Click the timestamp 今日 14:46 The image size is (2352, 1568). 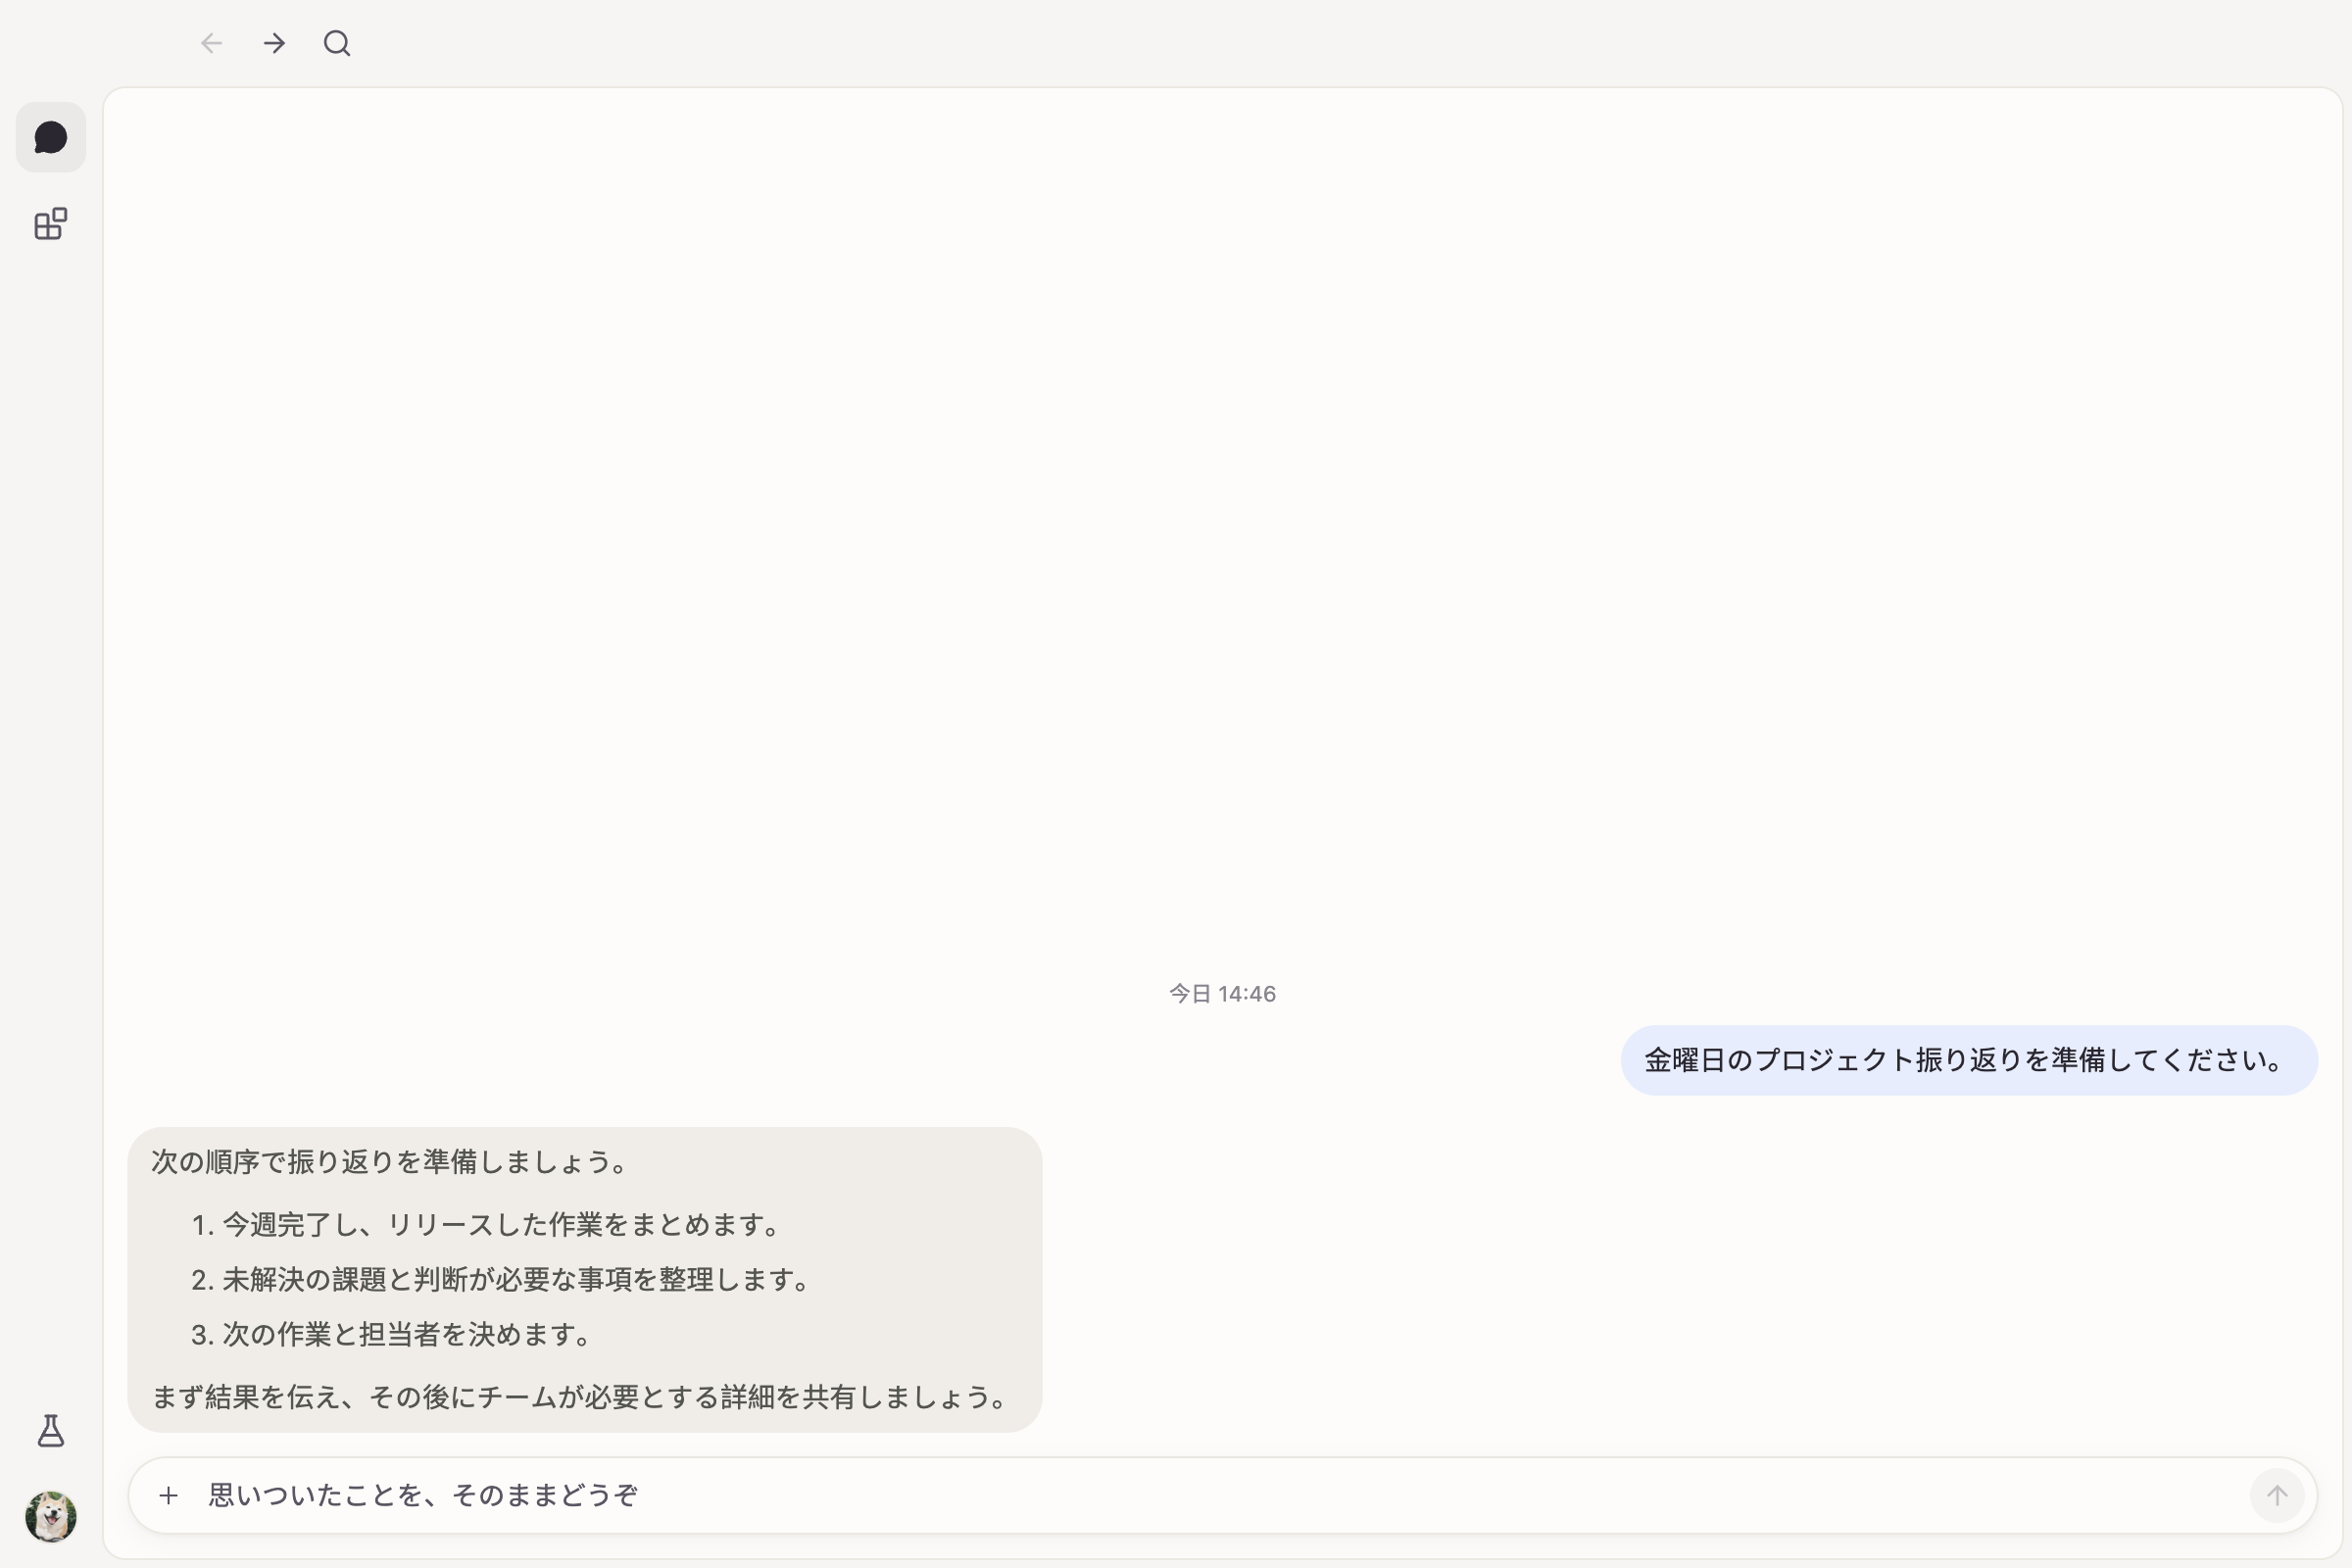tap(1222, 994)
